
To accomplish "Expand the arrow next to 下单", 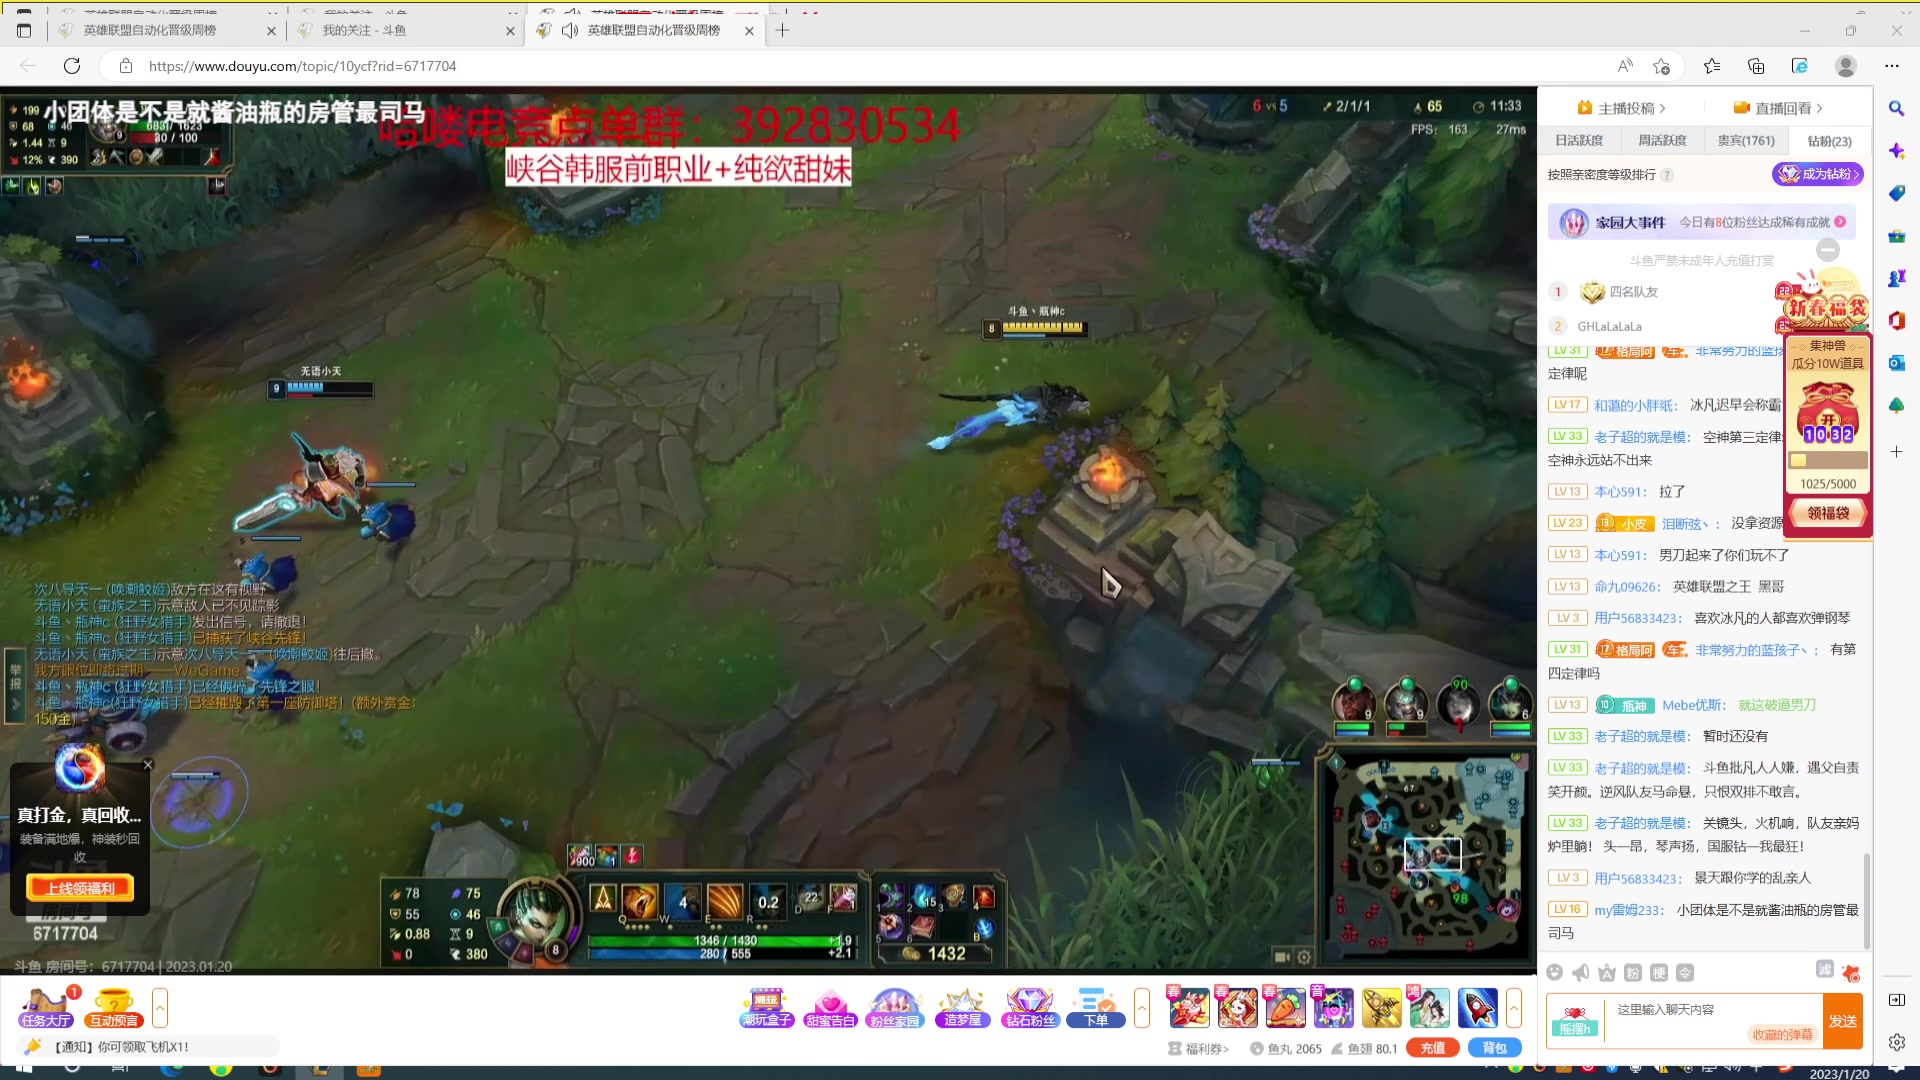I will tap(1142, 1007).
